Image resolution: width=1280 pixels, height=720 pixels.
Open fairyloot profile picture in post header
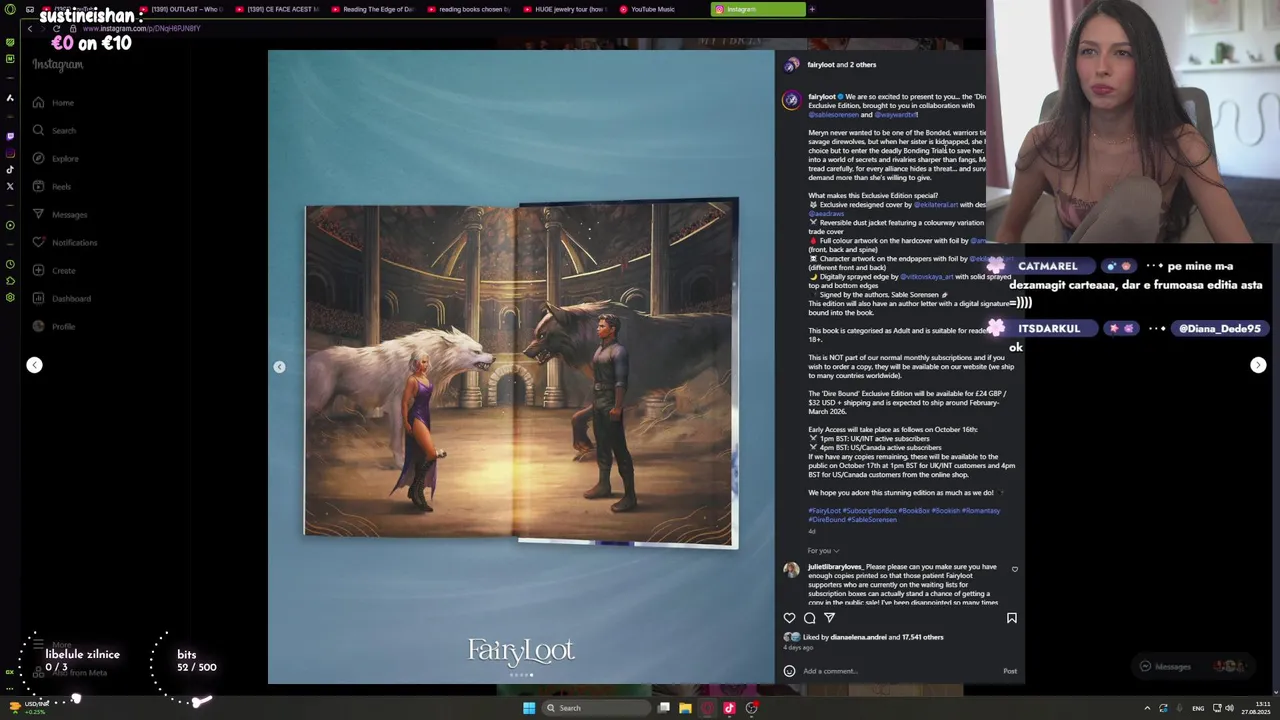[791, 65]
